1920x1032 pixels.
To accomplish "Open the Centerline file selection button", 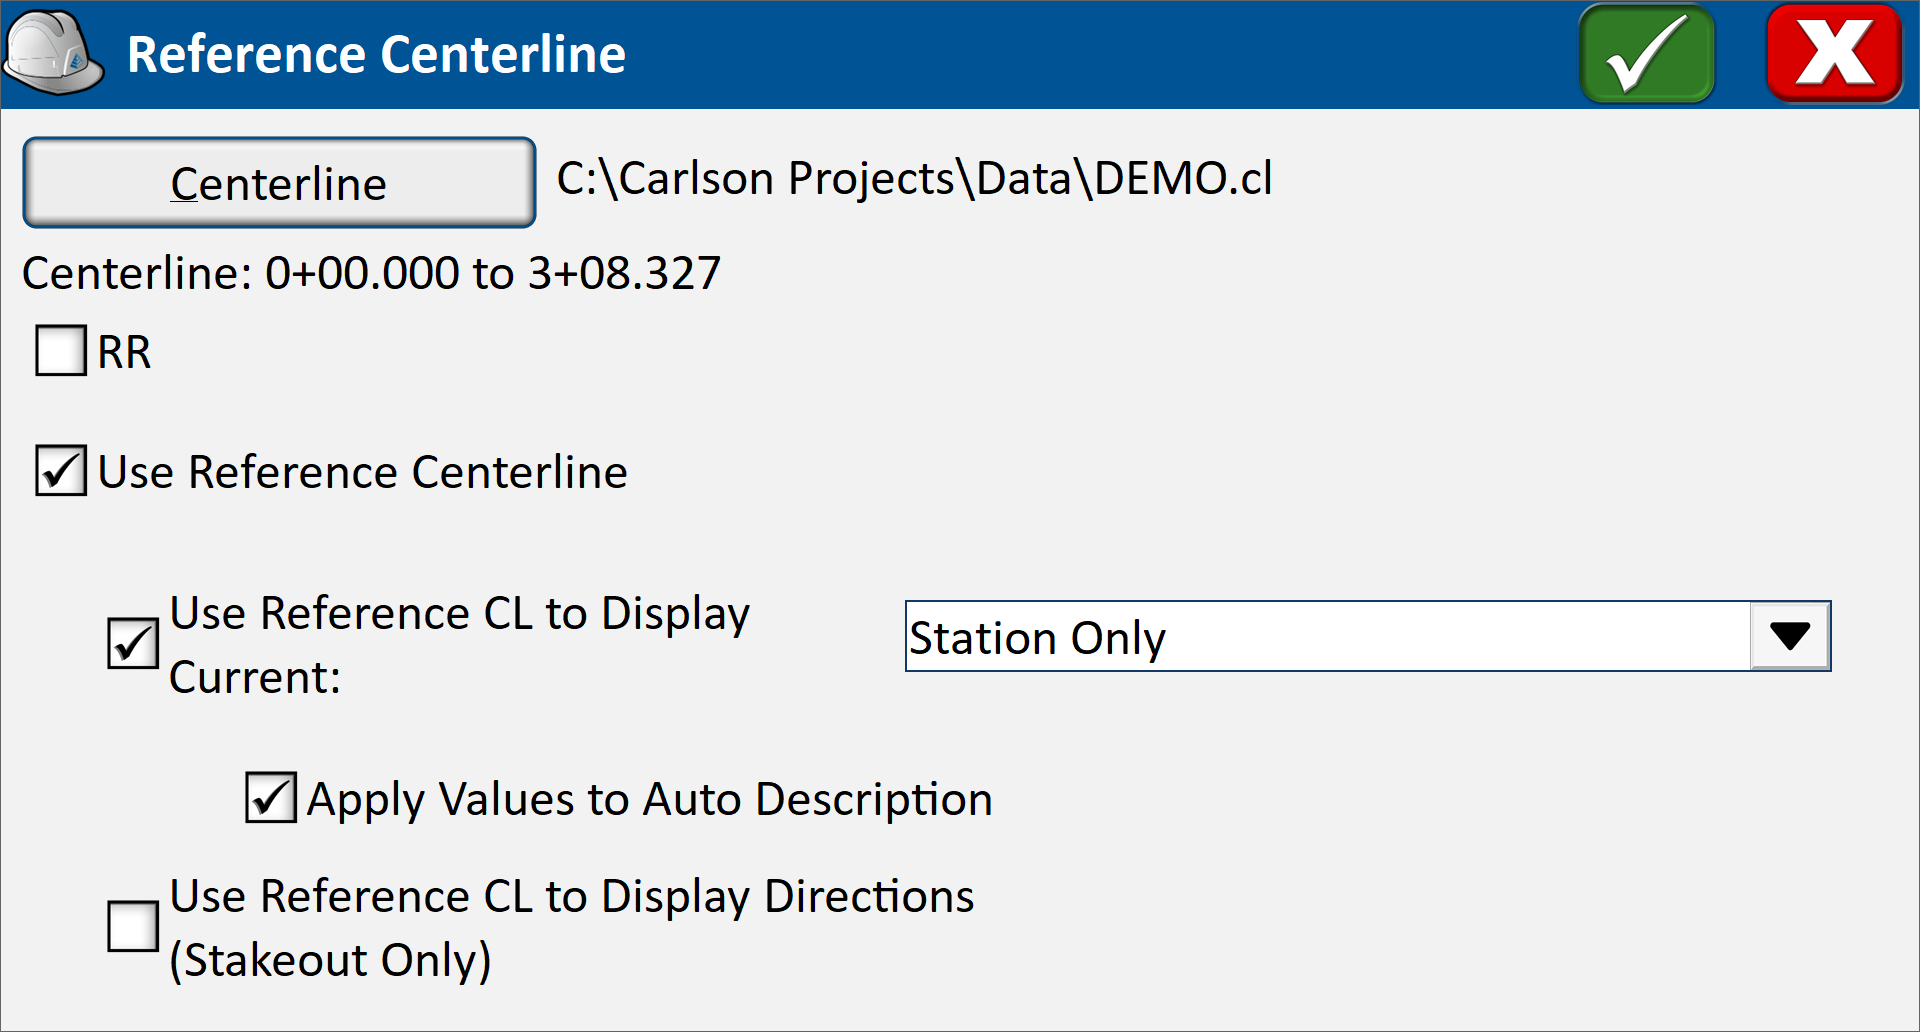I will point(279,182).
